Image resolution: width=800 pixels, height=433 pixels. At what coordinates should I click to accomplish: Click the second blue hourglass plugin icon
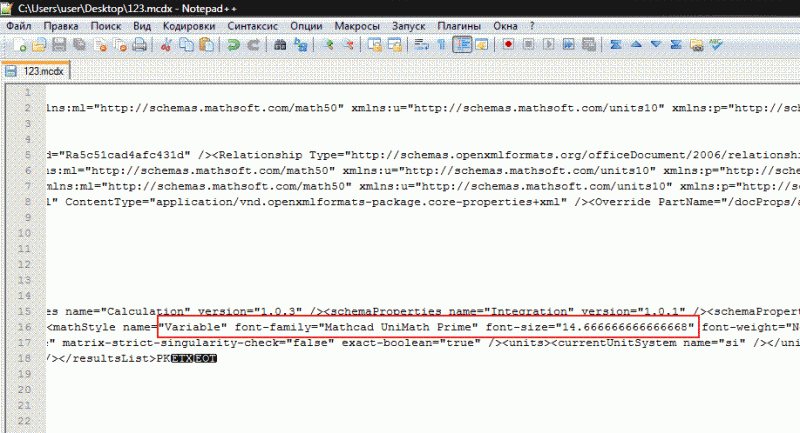click(676, 45)
